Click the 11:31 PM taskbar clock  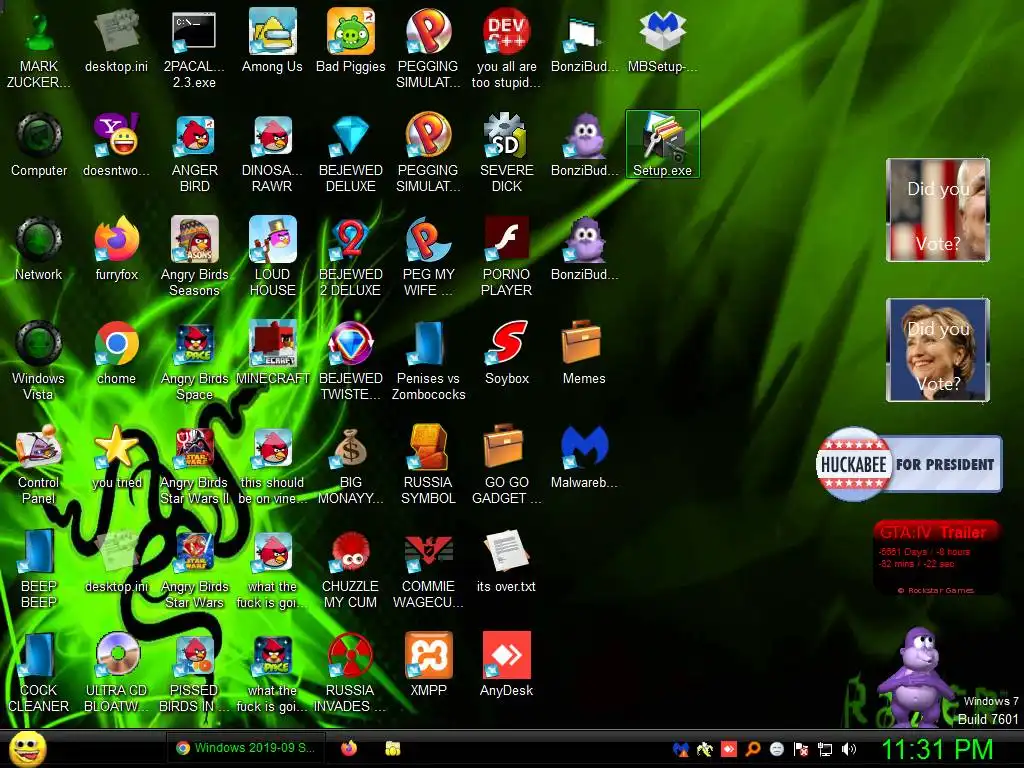pos(937,749)
